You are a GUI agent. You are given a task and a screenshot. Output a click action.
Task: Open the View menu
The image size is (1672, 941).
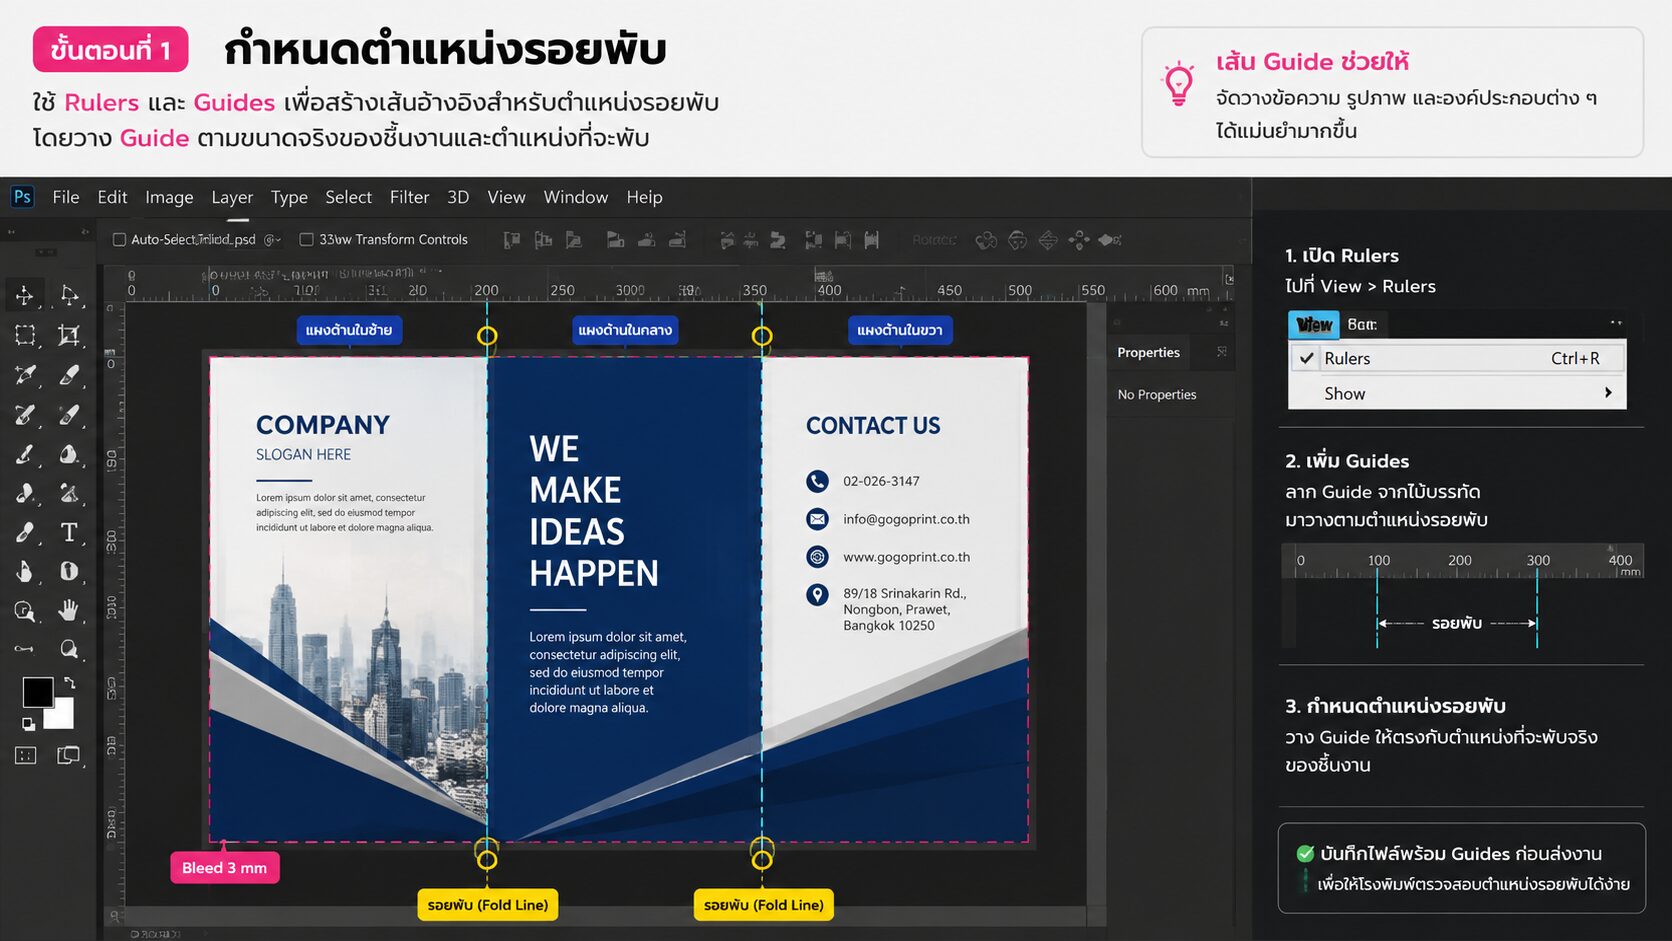coord(506,197)
